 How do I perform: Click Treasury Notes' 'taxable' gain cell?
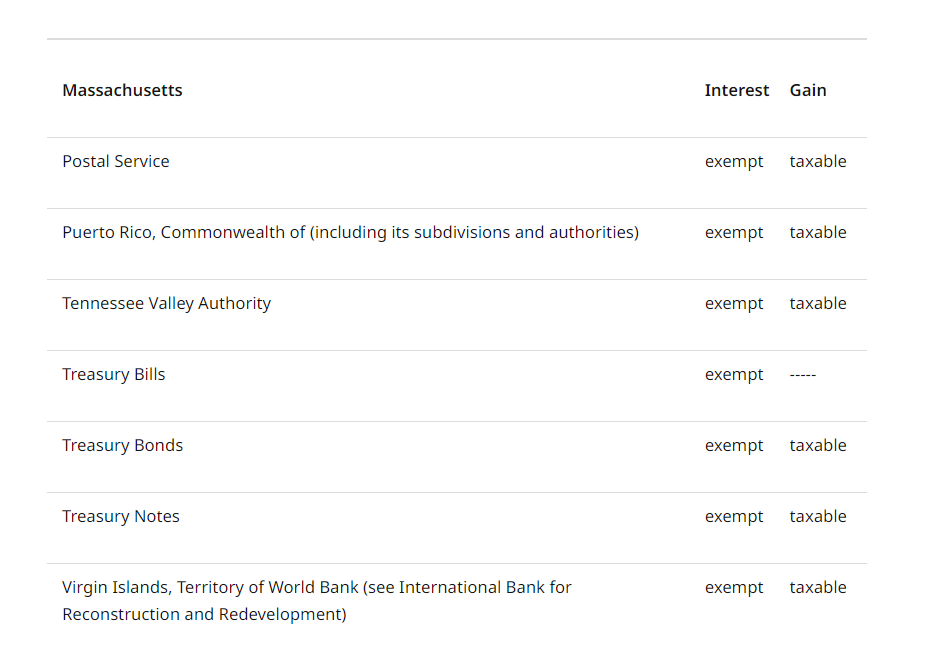817,516
